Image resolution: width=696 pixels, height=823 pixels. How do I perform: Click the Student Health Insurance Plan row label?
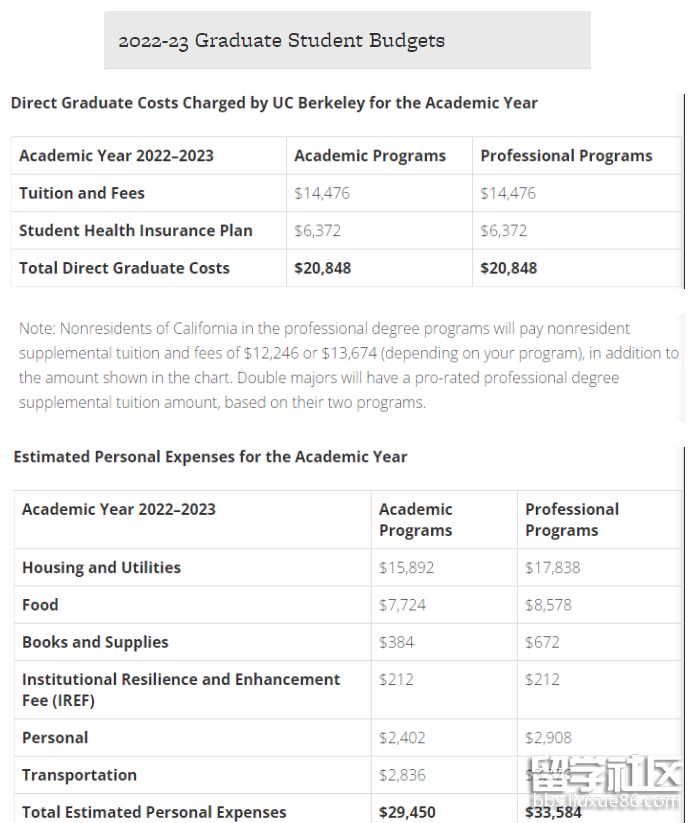[136, 230]
